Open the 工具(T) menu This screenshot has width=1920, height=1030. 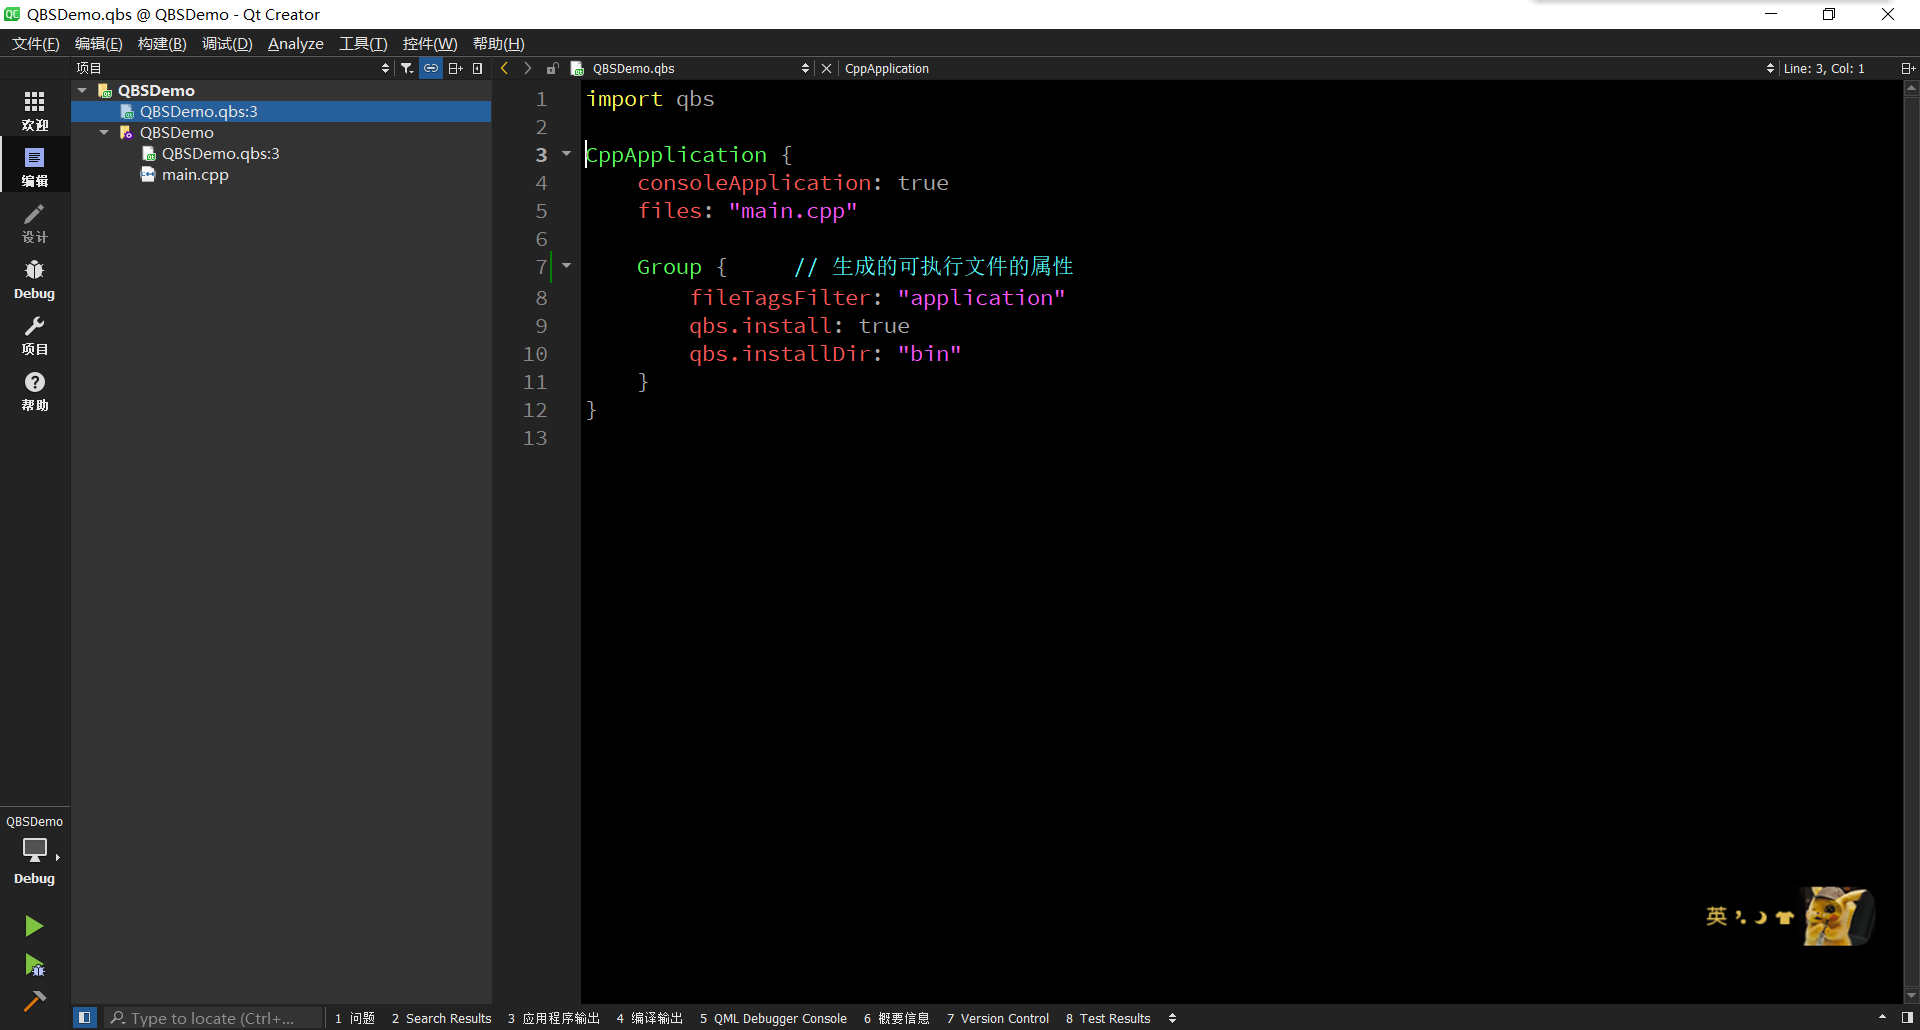tap(363, 43)
